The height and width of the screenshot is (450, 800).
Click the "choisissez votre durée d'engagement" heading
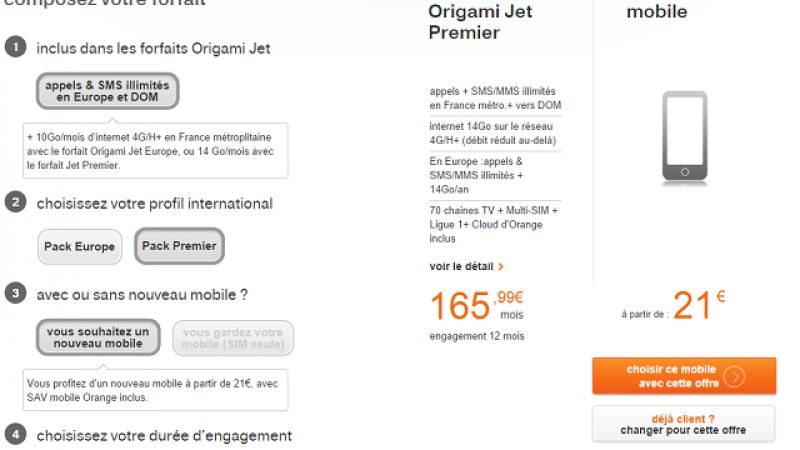(164, 436)
